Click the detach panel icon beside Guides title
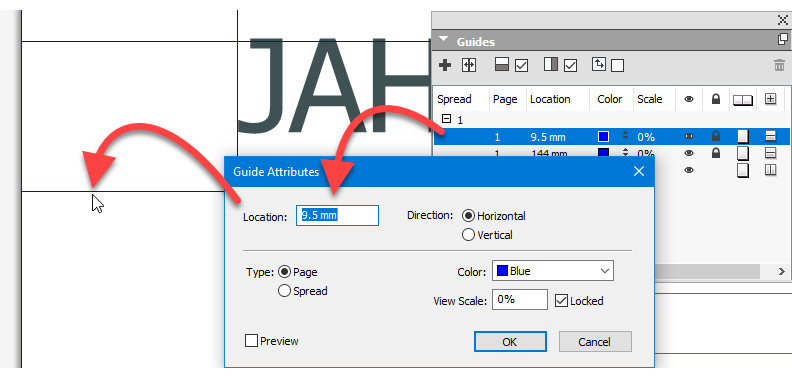This screenshot has height=380, width=792. (782, 38)
